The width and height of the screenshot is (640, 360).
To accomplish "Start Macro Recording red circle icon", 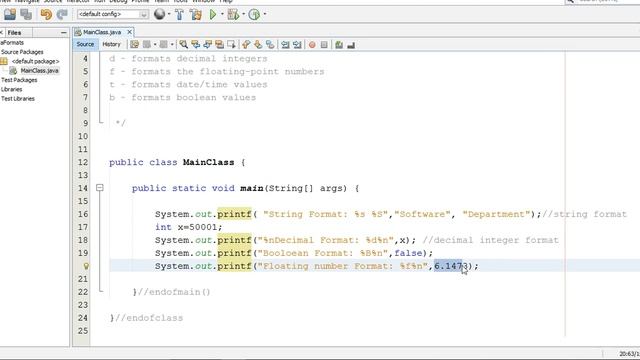I will coord(312,45).
